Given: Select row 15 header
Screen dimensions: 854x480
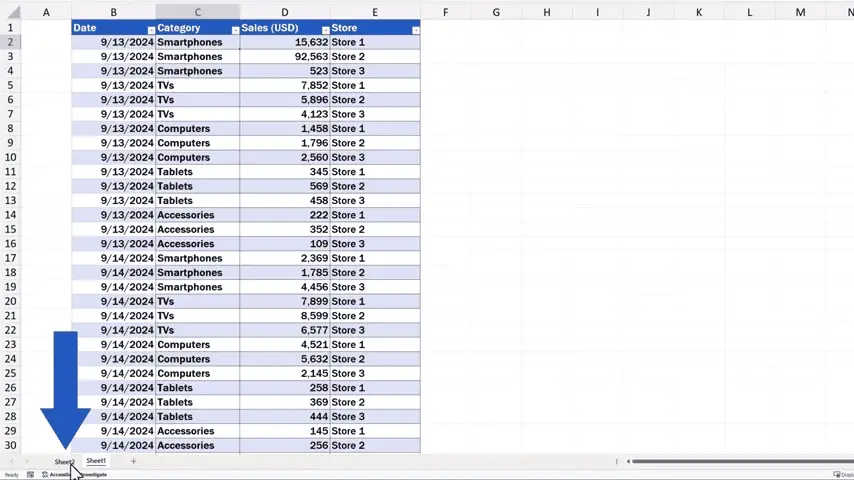Looking at the screenshot, I should 11,229.
